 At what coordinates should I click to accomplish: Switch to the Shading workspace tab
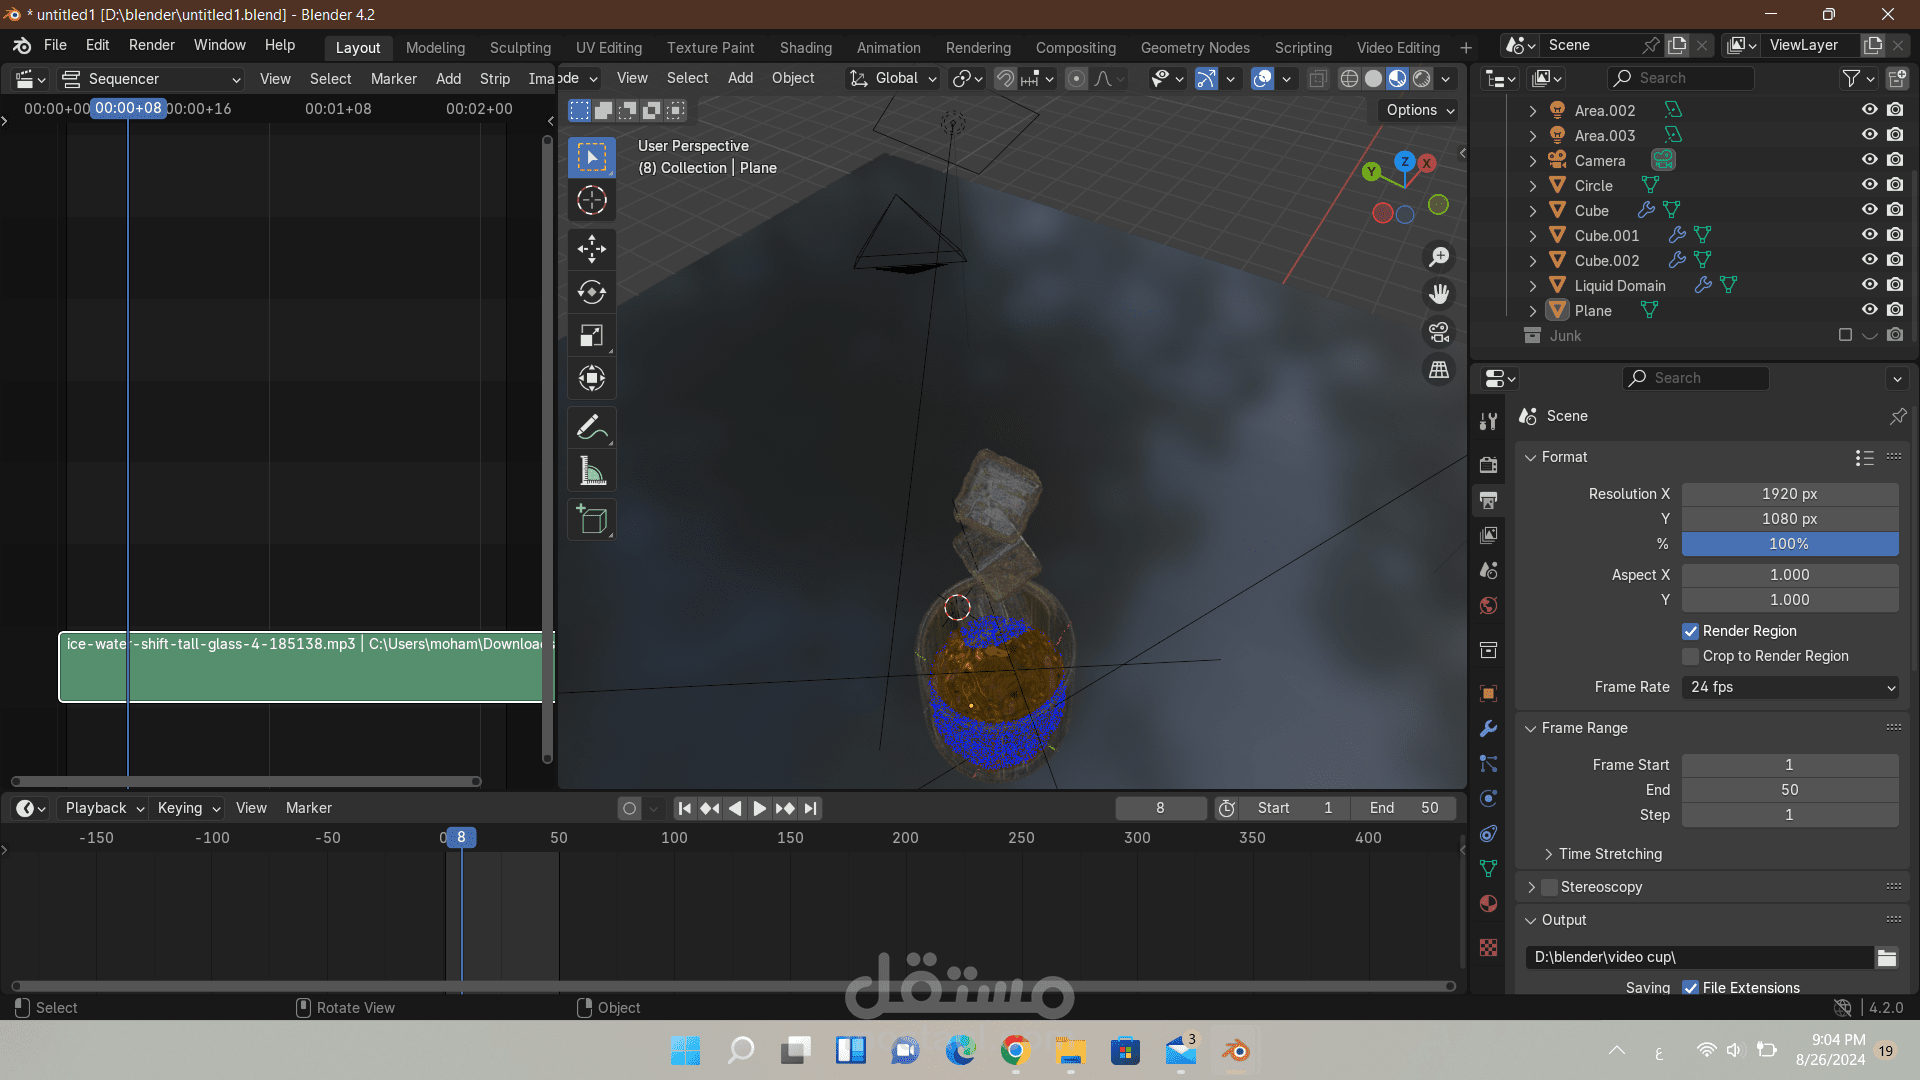point(805,48)
